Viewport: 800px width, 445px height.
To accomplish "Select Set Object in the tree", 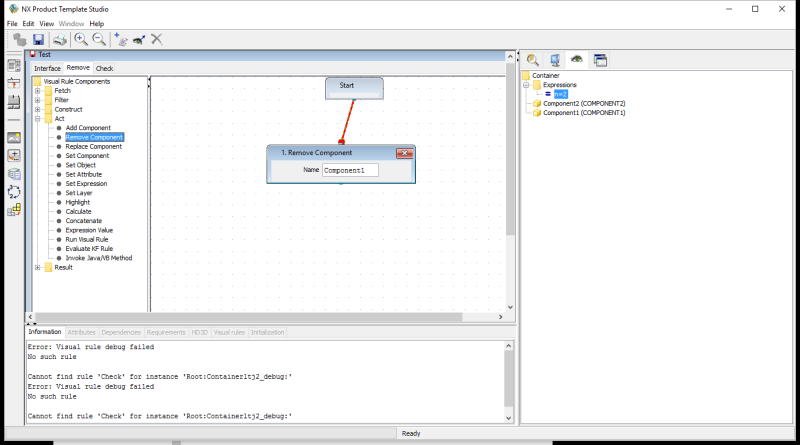I will click(x=81, y=165).
